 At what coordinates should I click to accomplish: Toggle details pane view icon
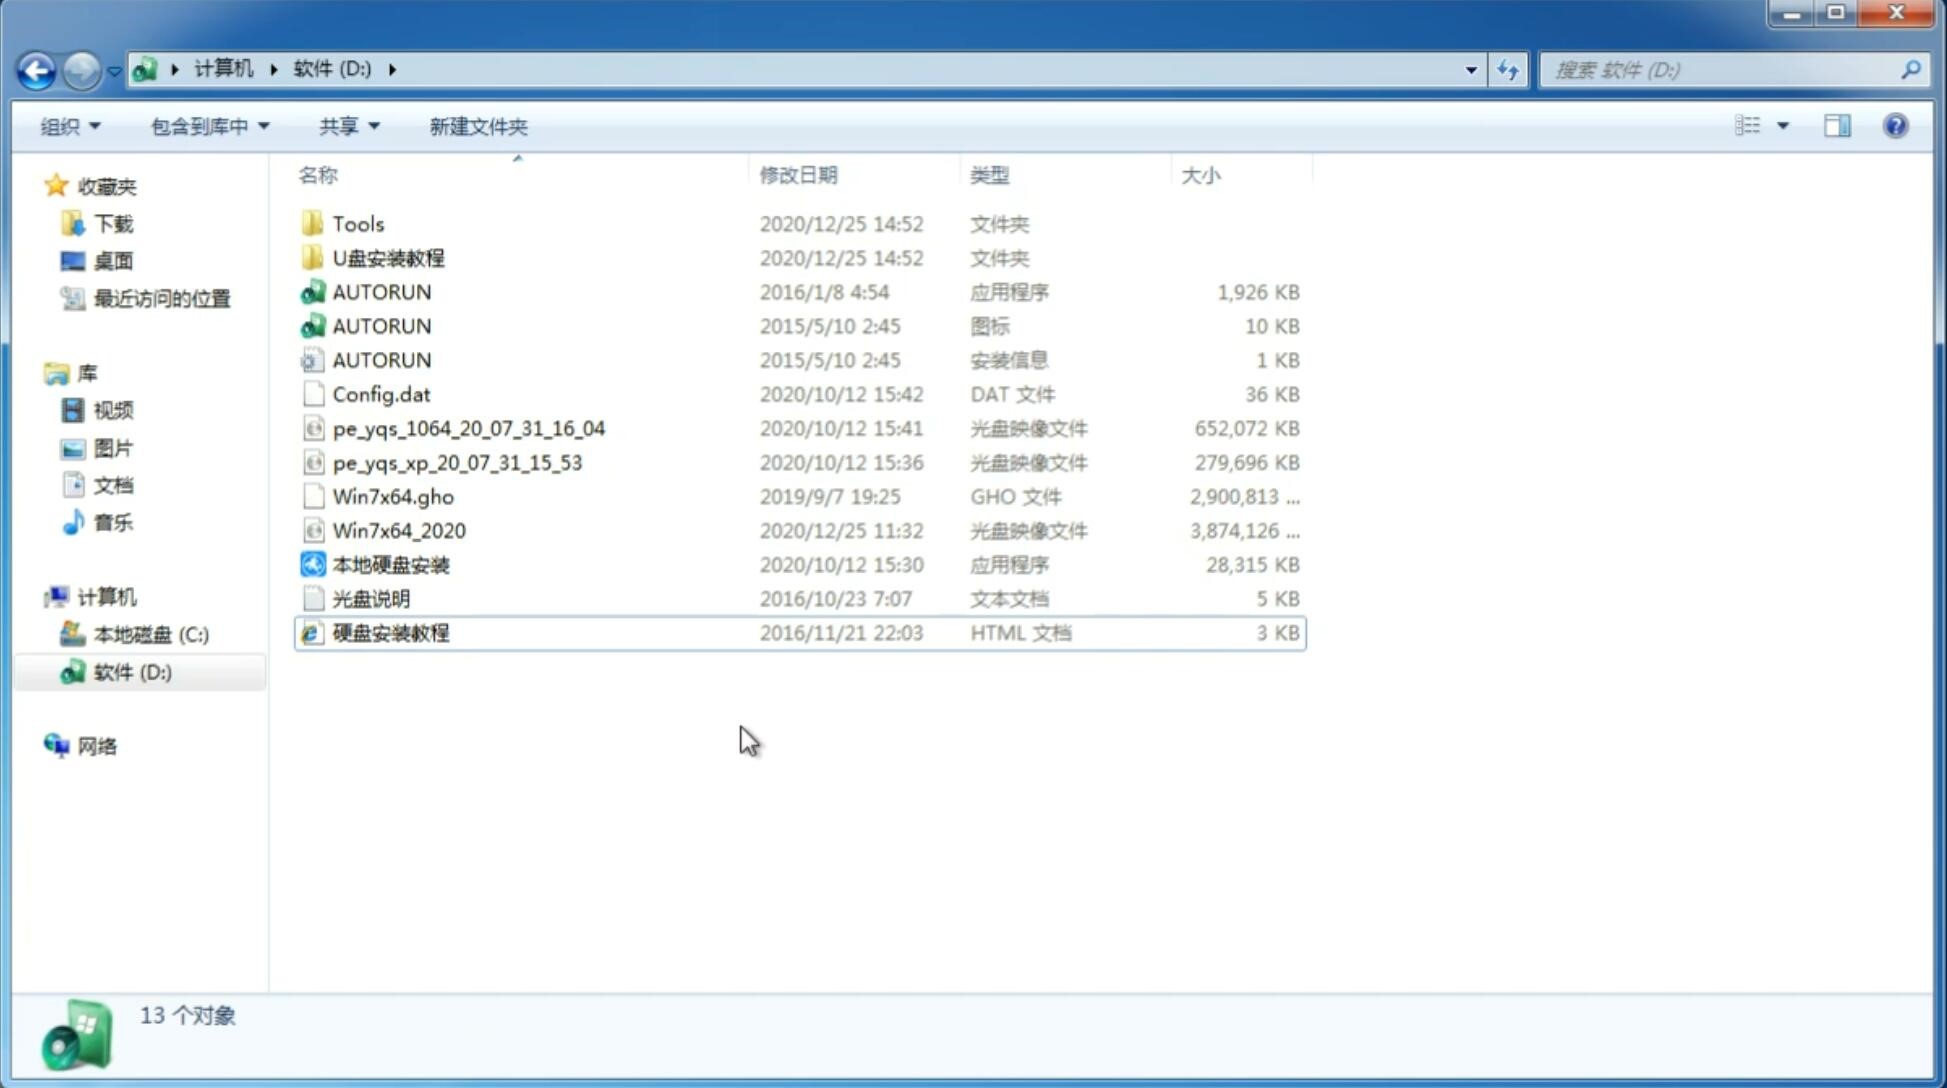(x=1836, y=124)
